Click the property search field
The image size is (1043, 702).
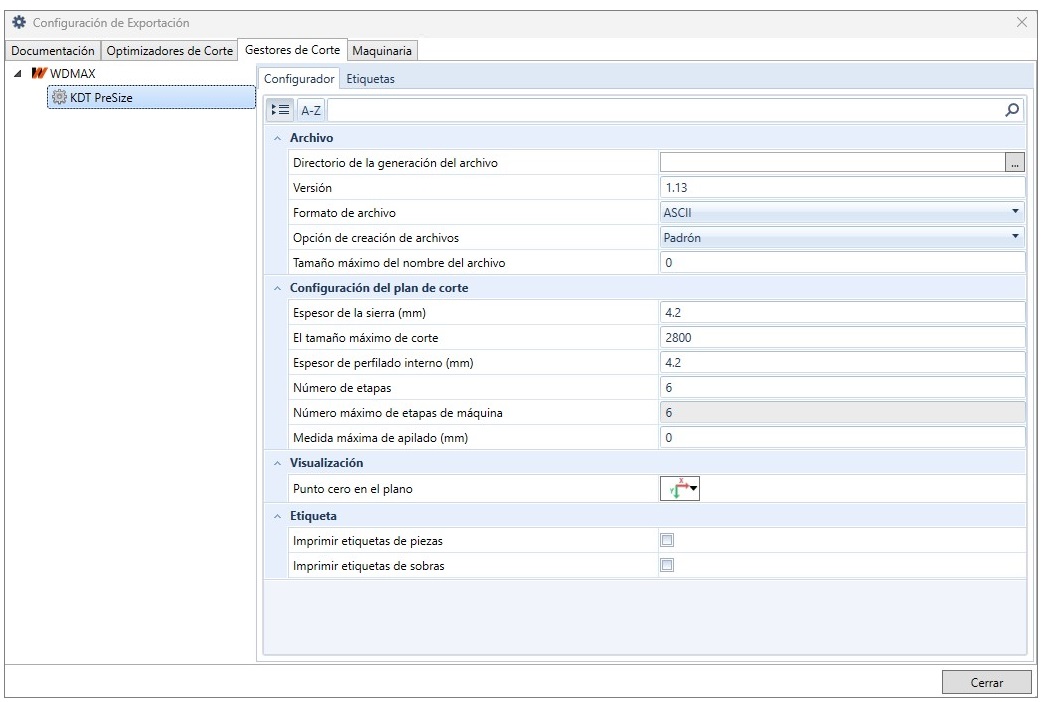coord(665,110)
